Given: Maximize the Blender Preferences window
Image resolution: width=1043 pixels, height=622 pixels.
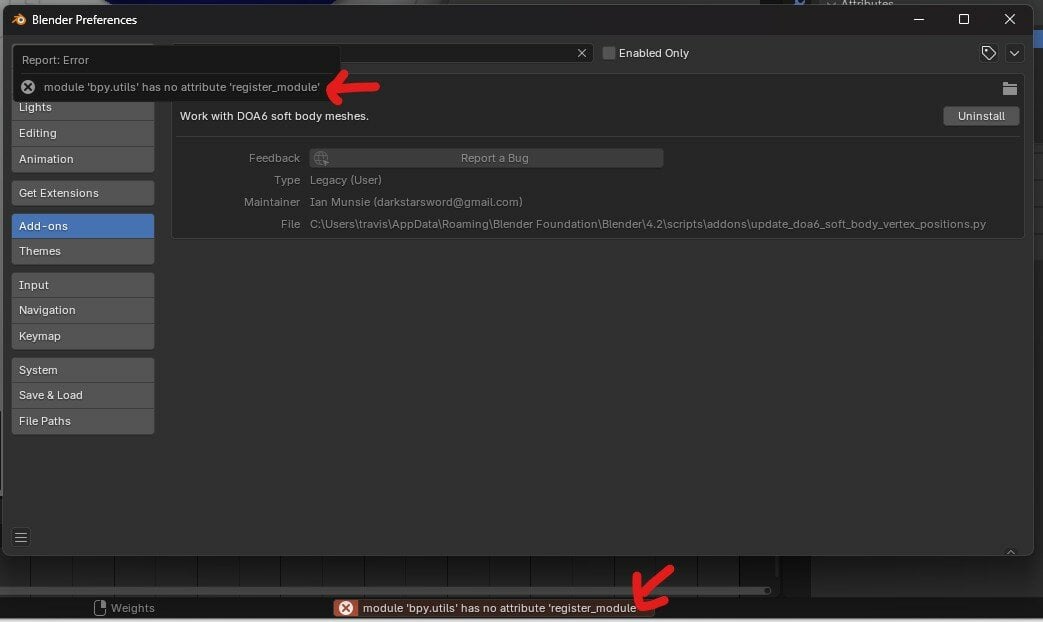Looking at the screenshot, I should tap(964, 19).
